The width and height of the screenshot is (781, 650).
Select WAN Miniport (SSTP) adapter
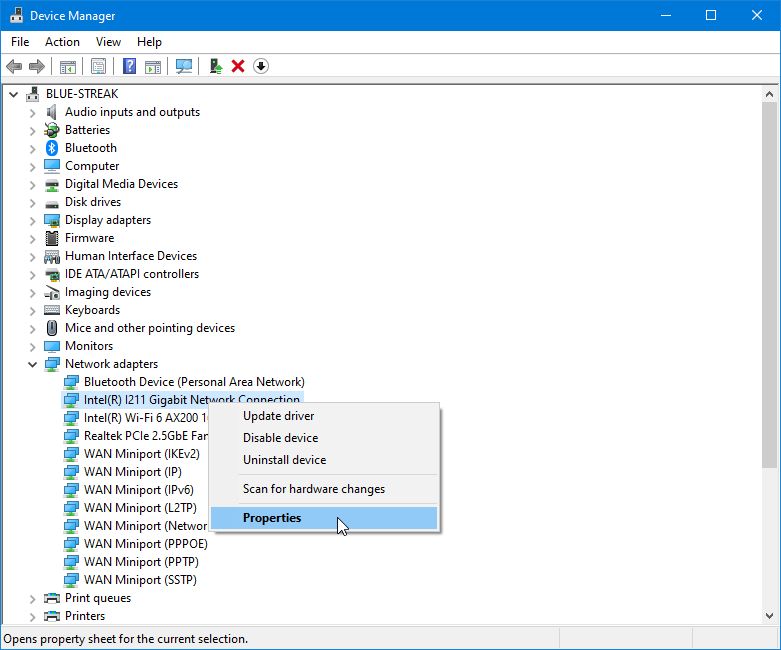pos(140,580)
